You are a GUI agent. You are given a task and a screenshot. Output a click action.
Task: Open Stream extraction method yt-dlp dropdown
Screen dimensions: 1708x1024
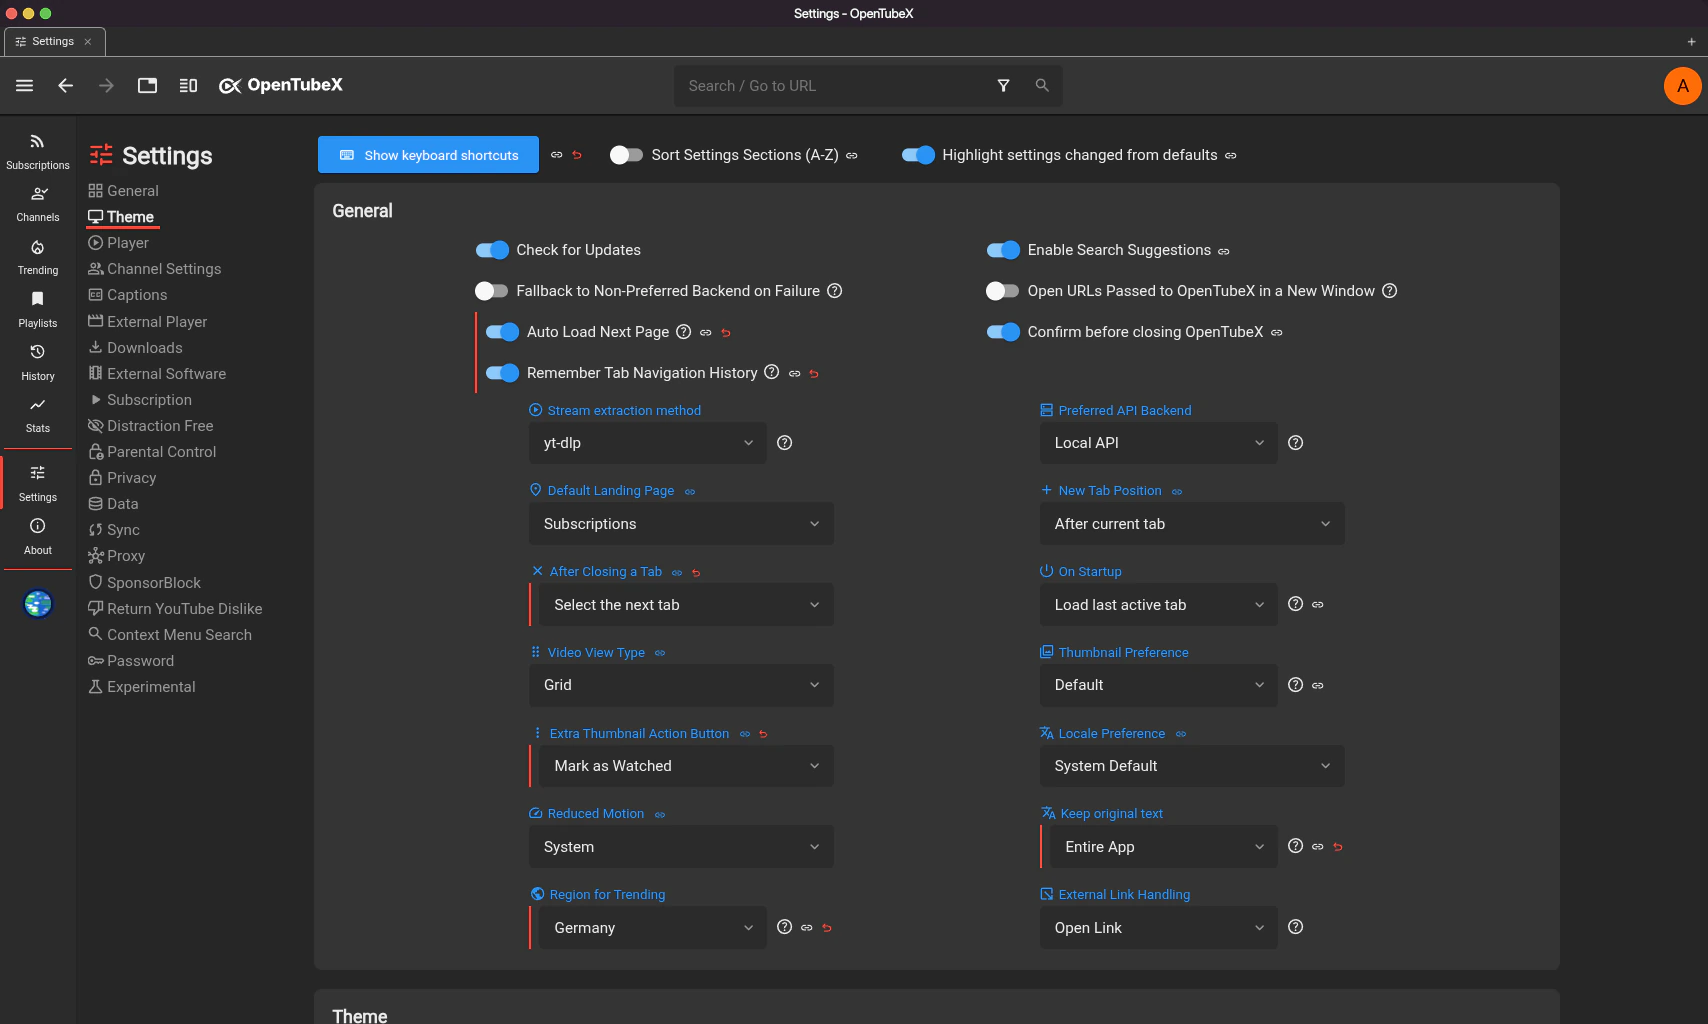pos(648,443)
